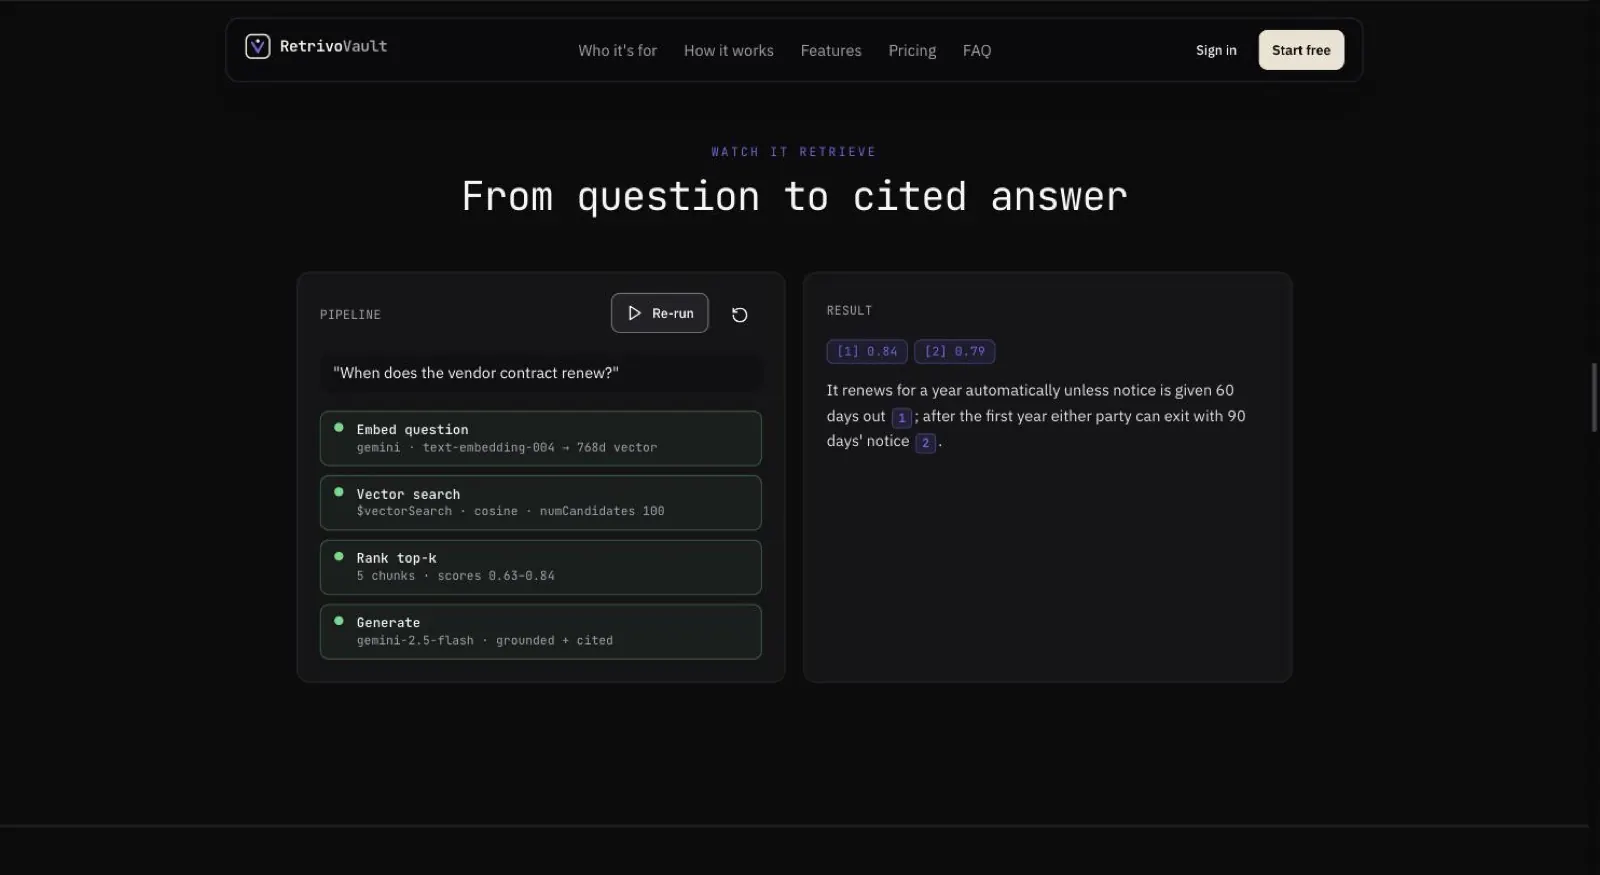1600x875 pixels.
Task: Click 'text-embedding-004 → 768d vector' text
Action: (540, 448)
